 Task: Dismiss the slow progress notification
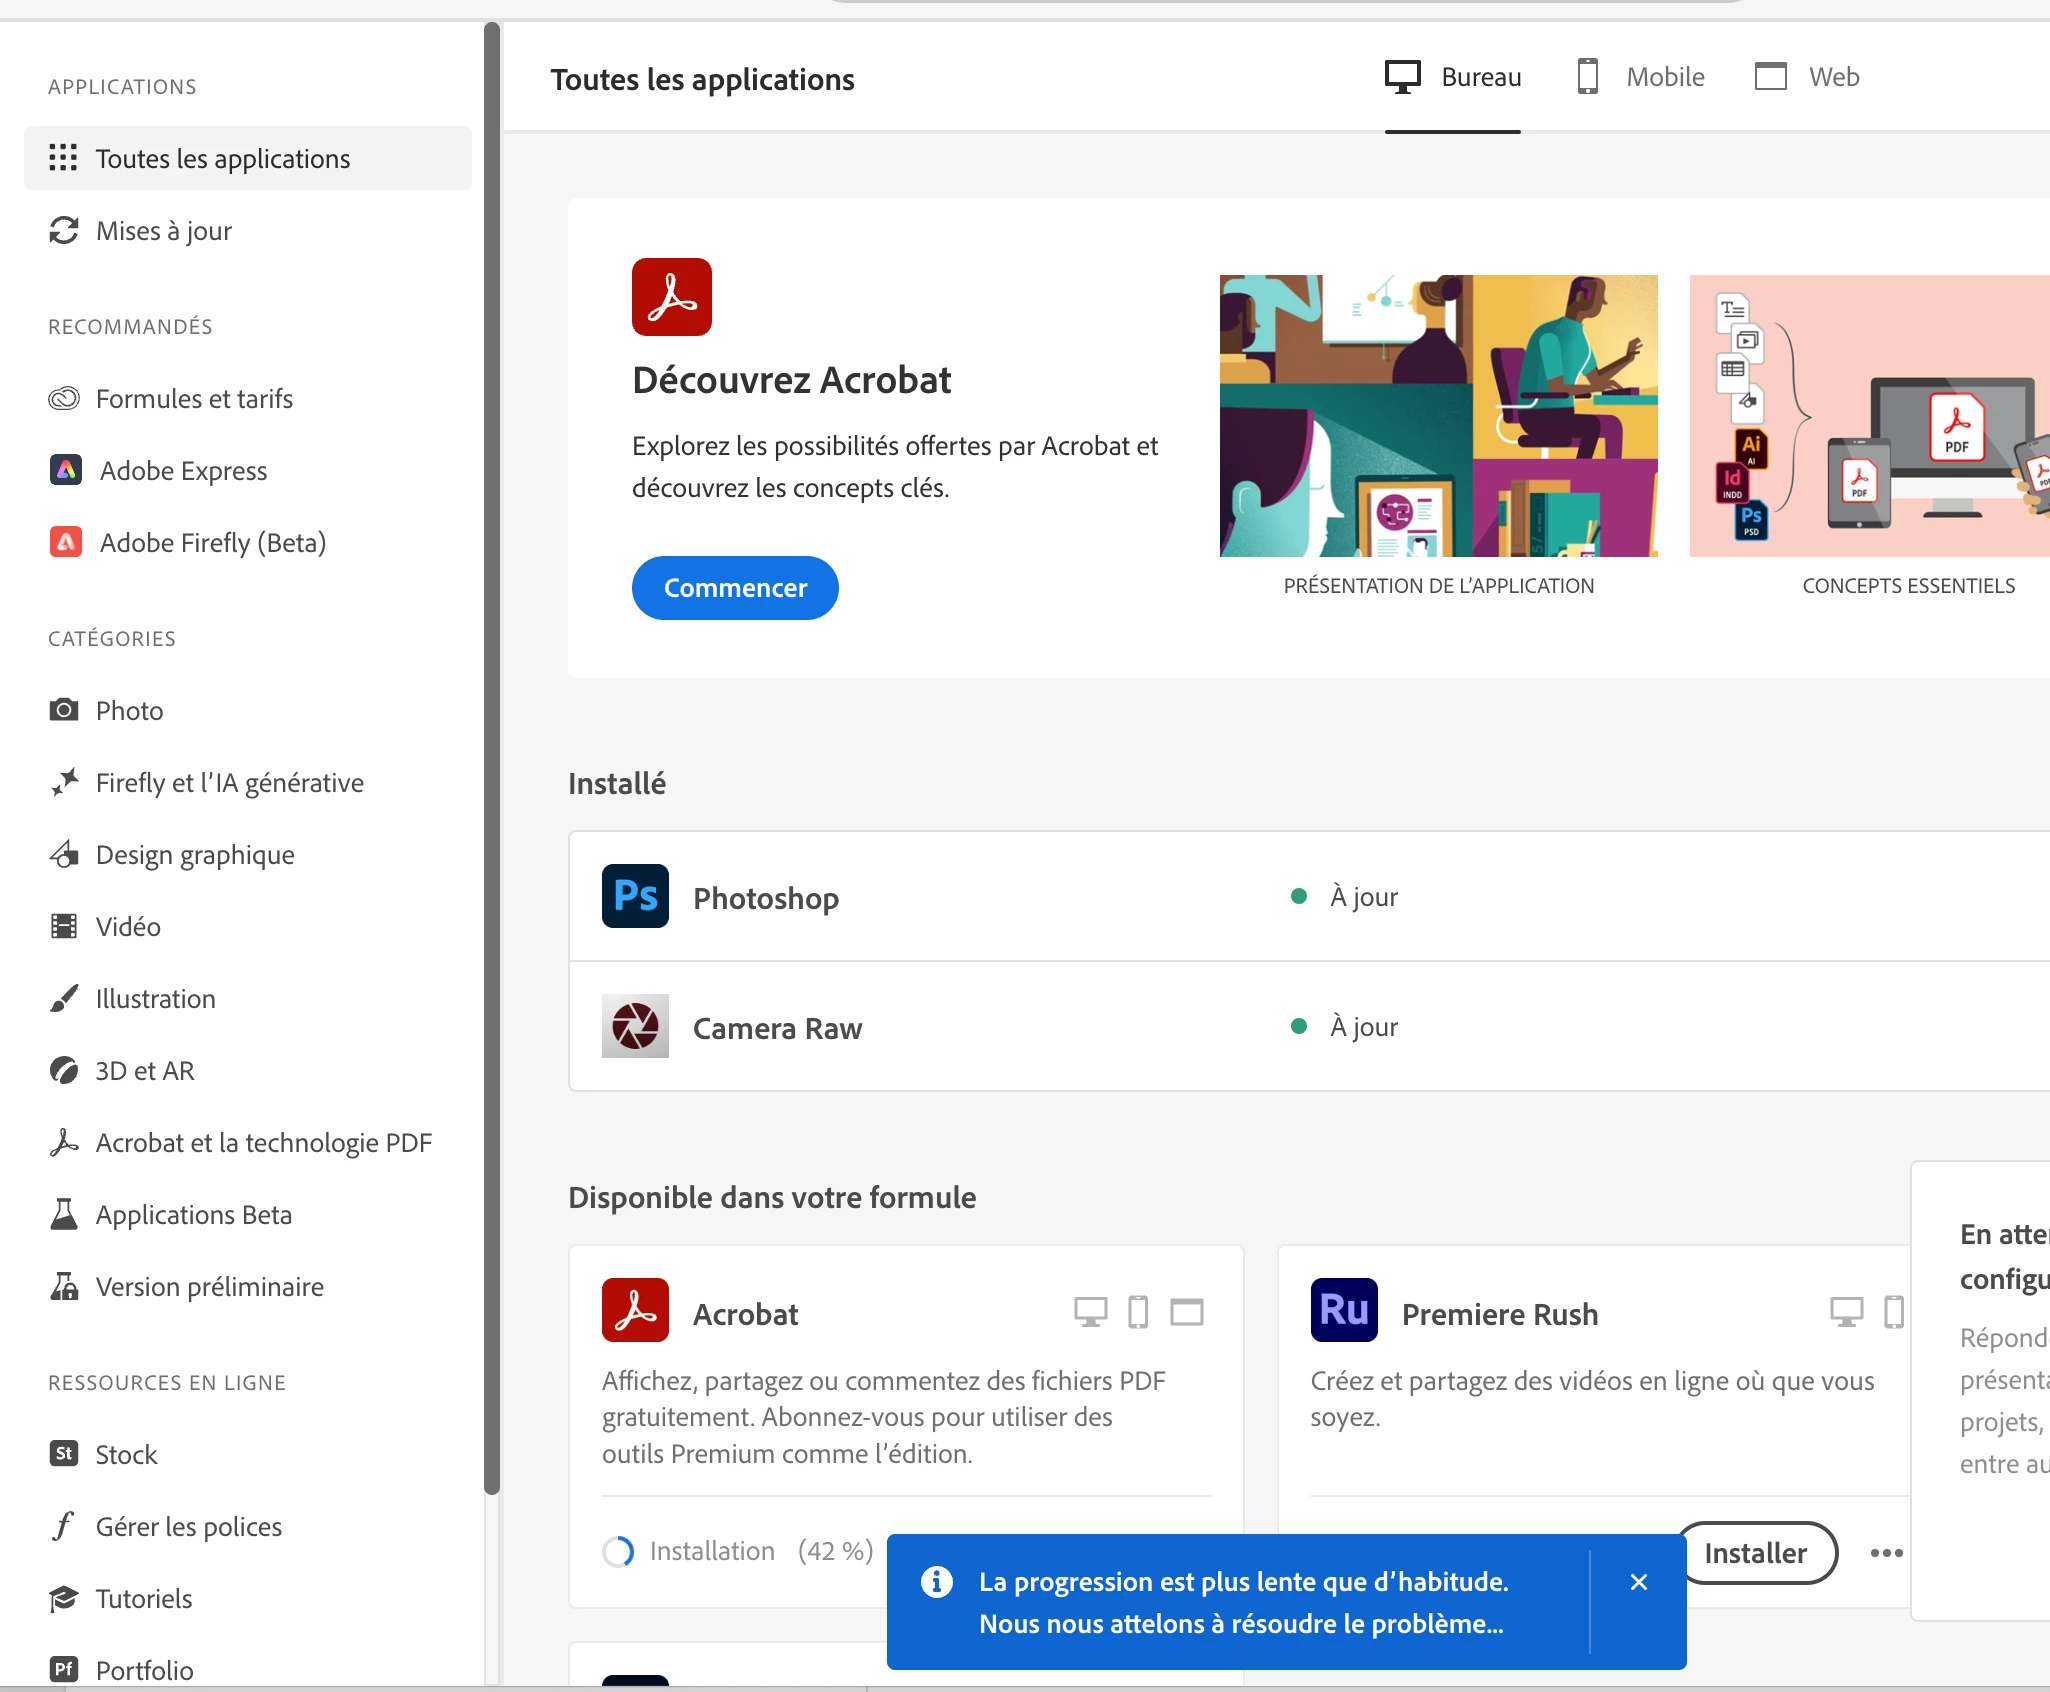[x=1638, y=1582]
